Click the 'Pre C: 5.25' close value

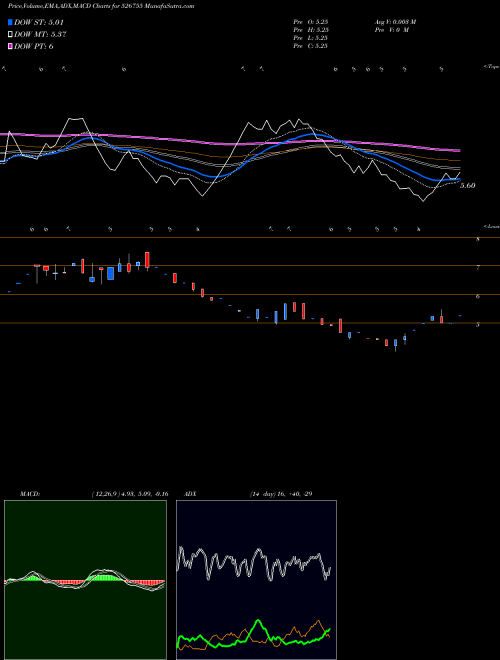pos(311,46)
